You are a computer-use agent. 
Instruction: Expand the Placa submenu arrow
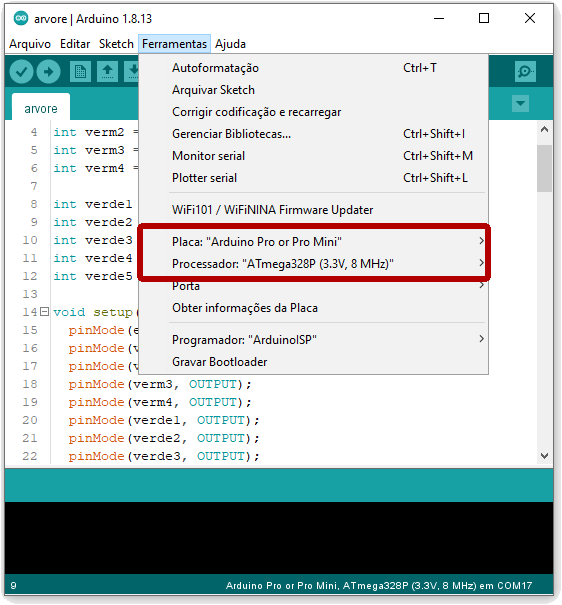coord(481,241)
